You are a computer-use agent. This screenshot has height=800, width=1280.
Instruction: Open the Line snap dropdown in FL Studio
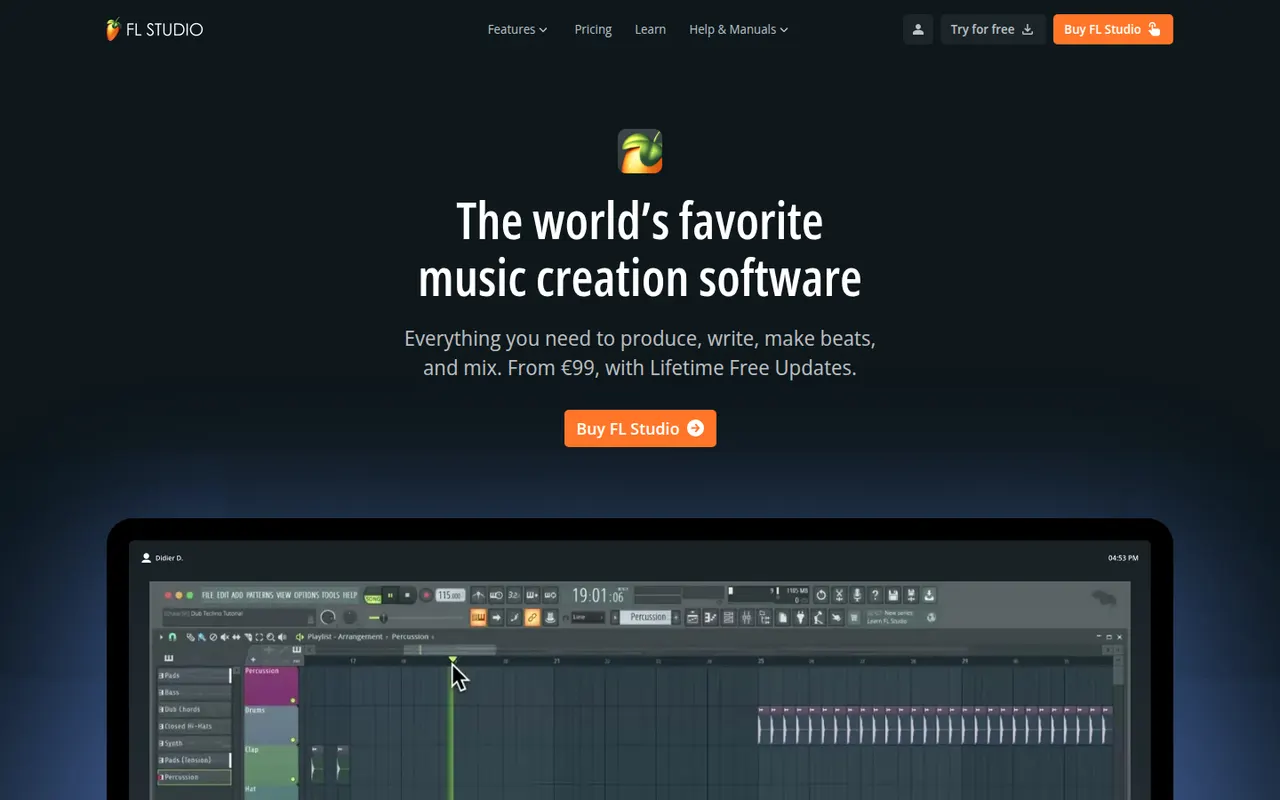tap(588, 617)
